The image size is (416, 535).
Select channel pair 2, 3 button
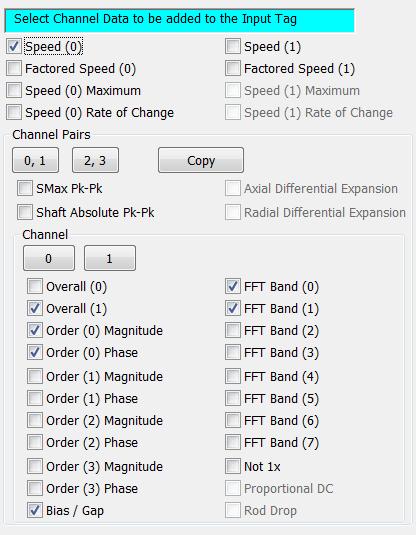coord(95,160)
